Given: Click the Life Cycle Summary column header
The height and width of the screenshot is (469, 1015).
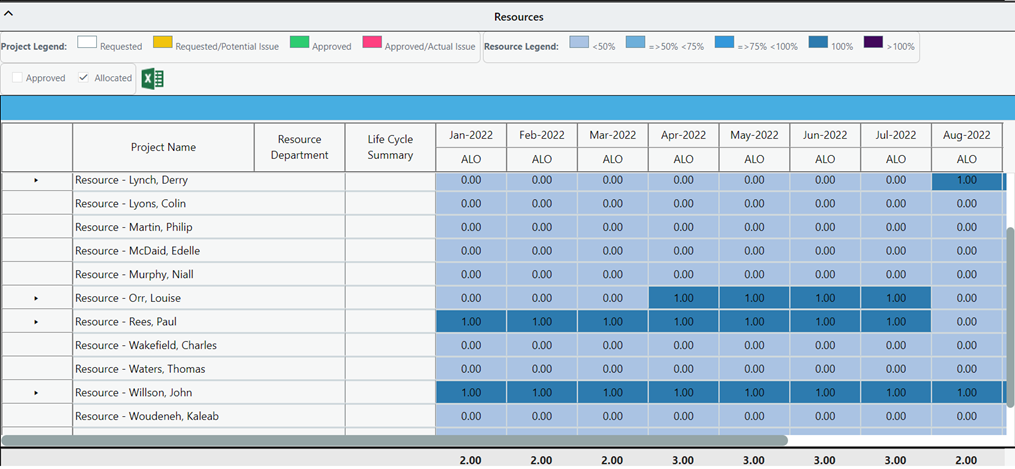Looking at the screenshot, I should click(390, 147).
